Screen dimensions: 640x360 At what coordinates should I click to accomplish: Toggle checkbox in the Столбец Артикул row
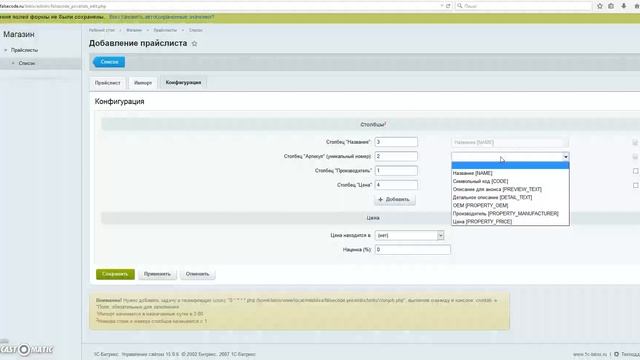[635, 157]
